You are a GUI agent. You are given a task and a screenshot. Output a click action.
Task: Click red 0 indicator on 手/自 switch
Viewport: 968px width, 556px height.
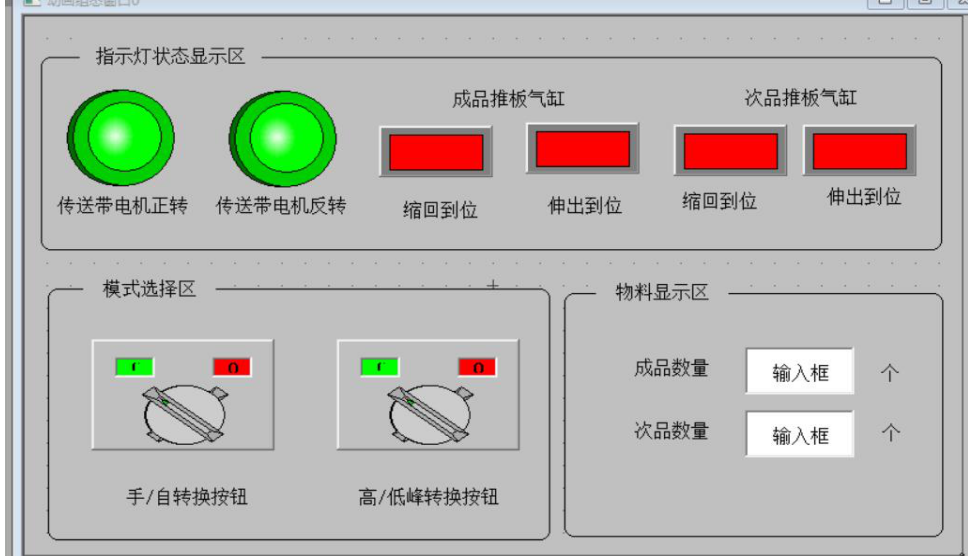point(232,367)
